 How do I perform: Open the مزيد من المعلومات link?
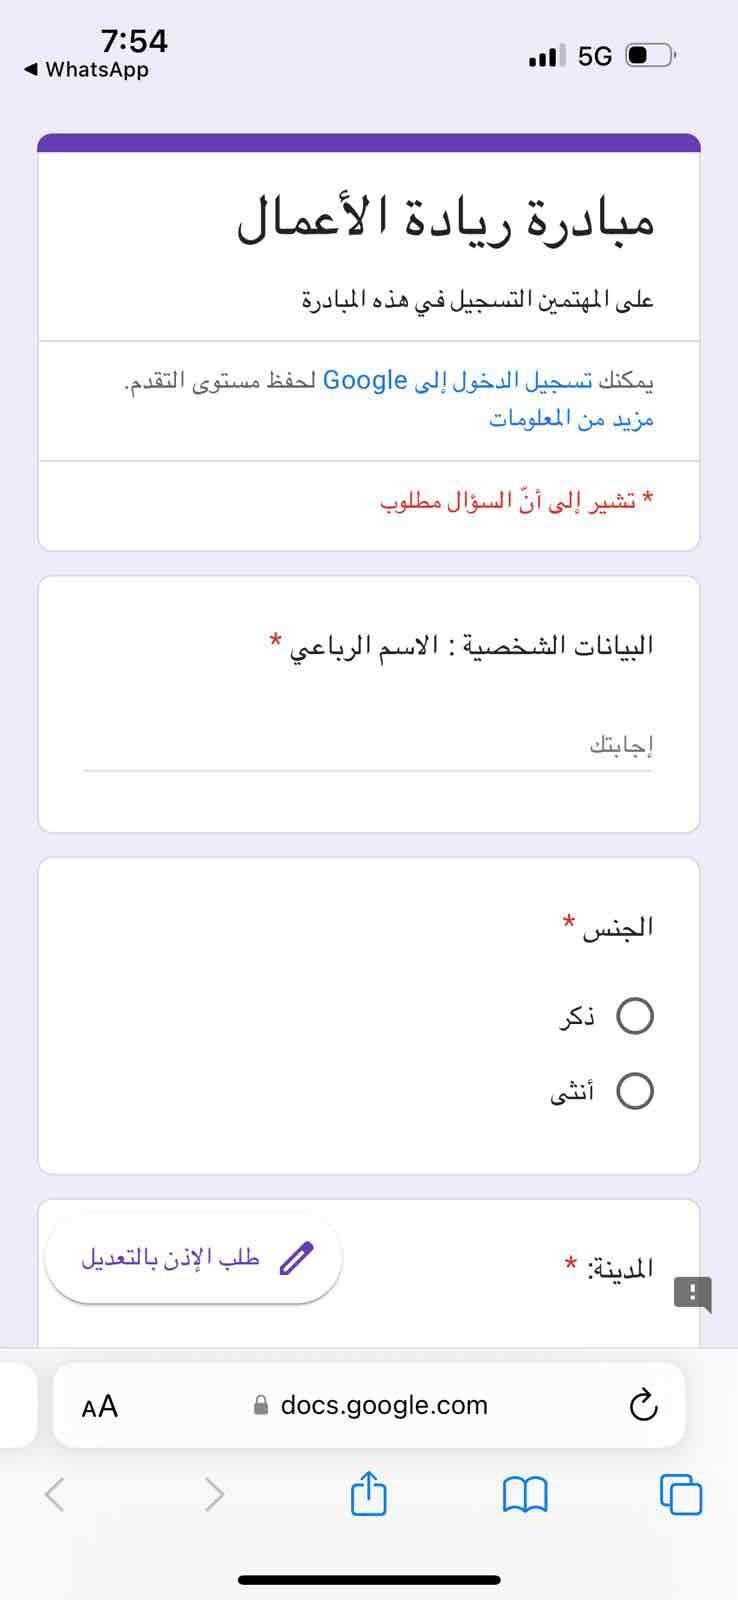pyautogui.click(x=571, y=419)
